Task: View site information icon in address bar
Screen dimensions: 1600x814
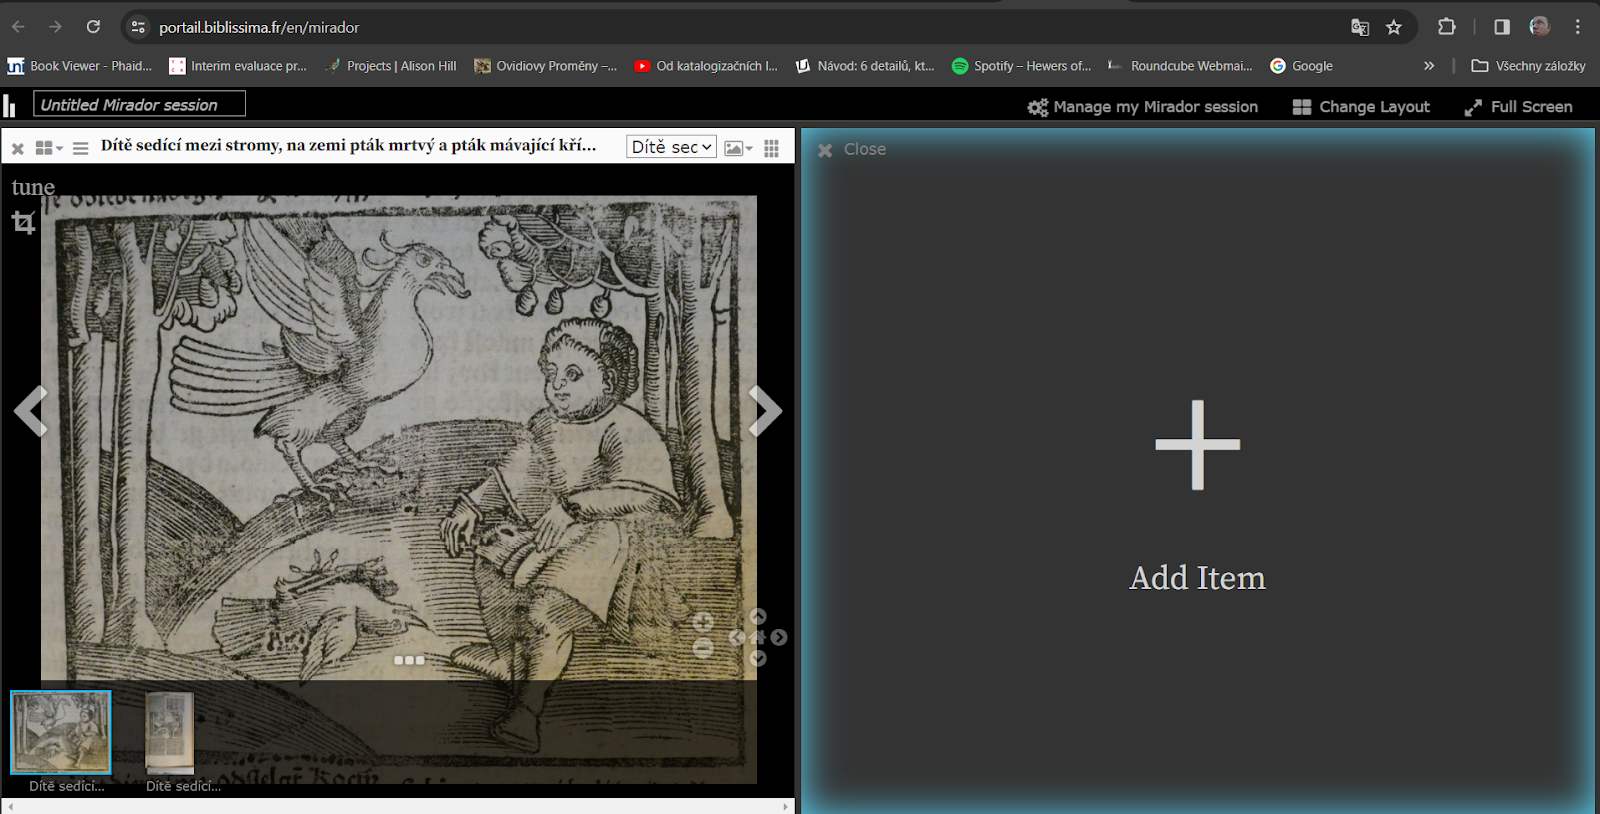Action: (x=138, y=27)
